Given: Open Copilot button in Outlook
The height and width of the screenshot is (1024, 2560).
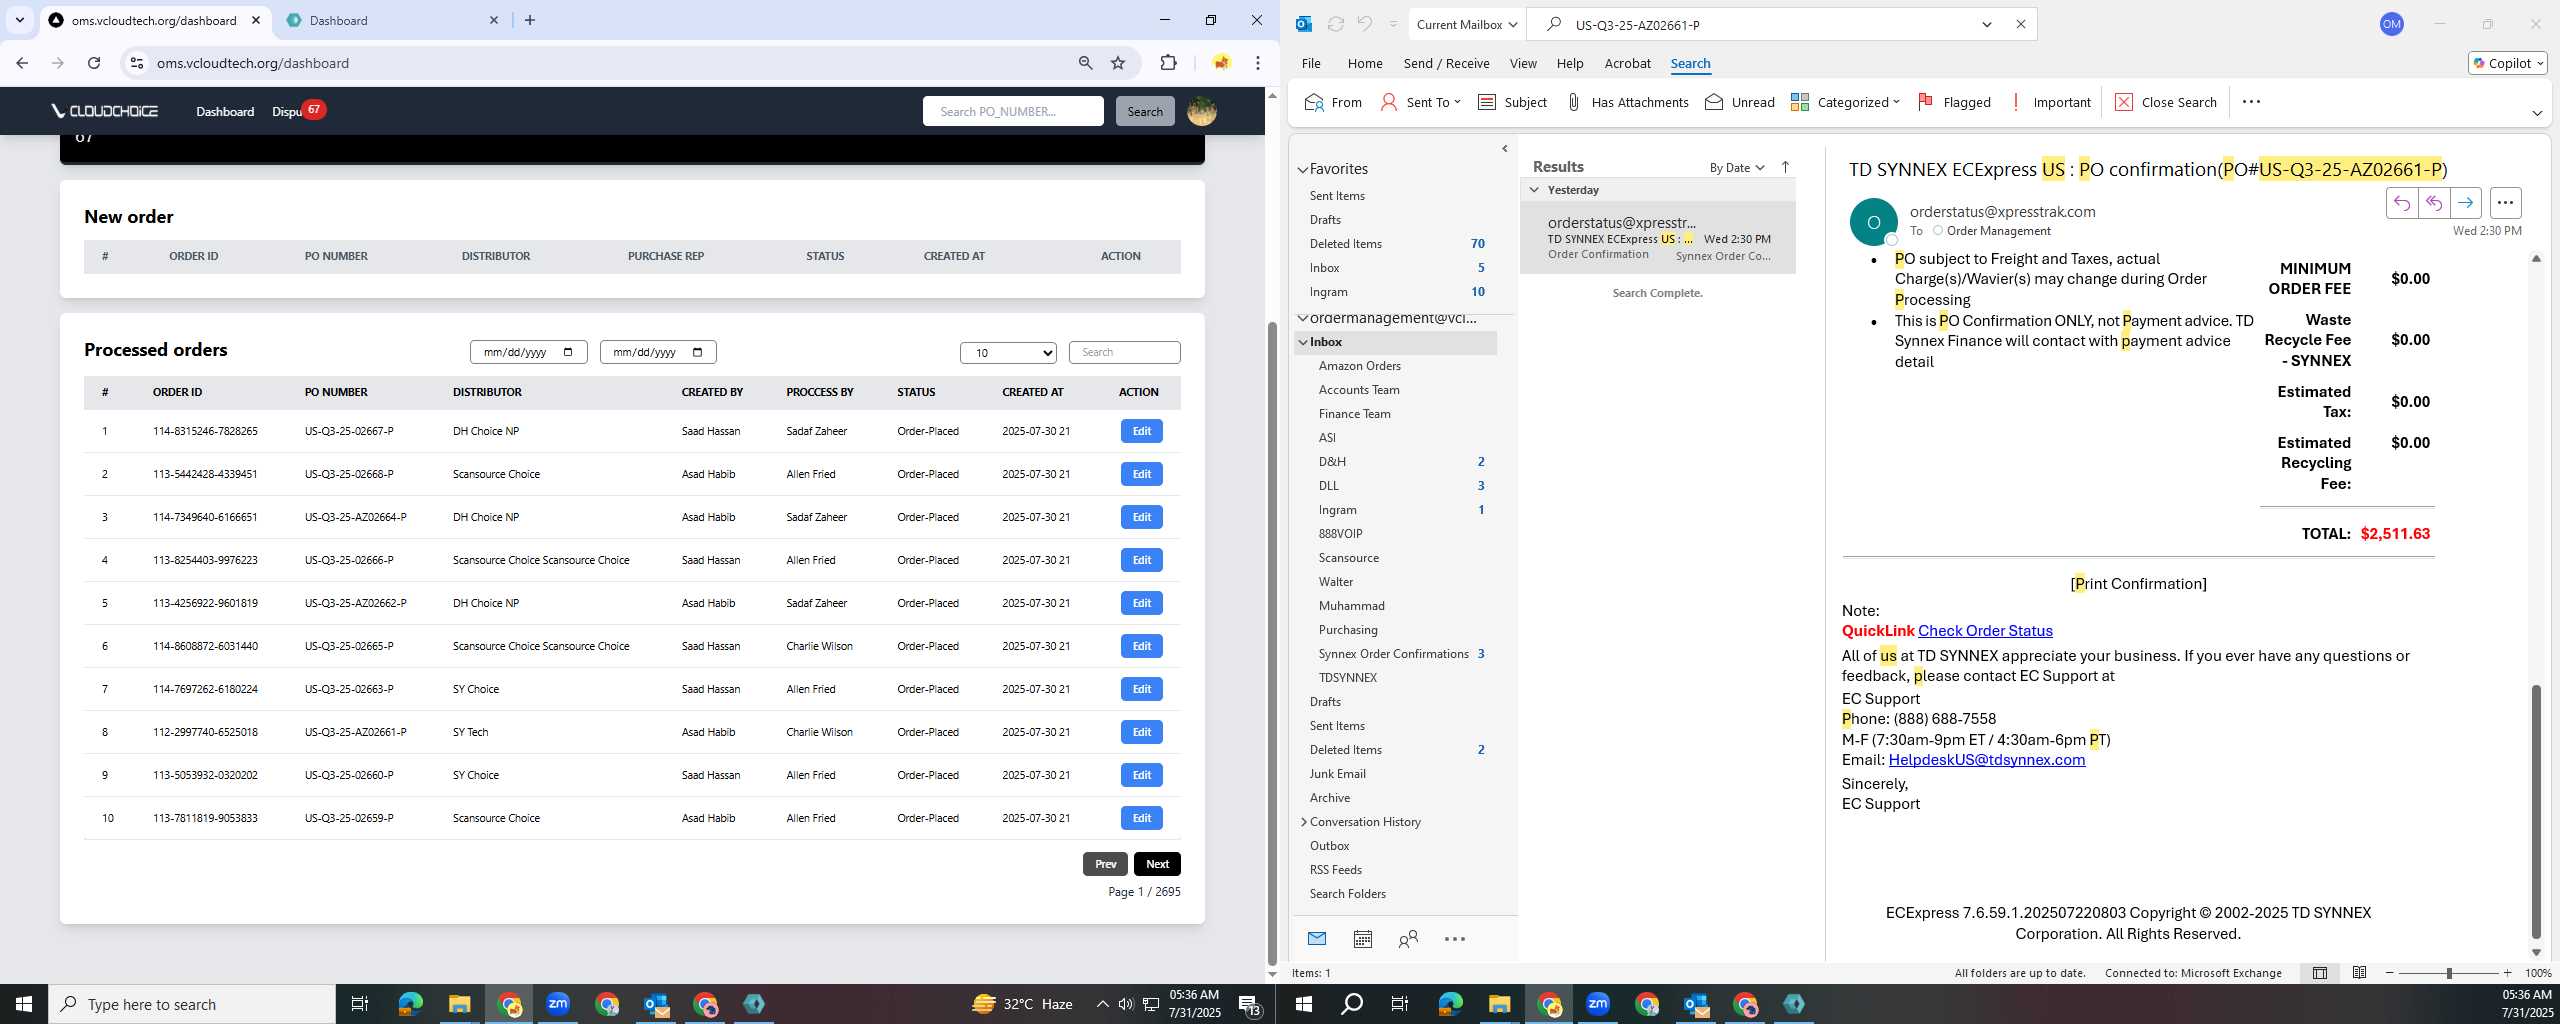Looking at the screenshot, I should [2507, 63].
